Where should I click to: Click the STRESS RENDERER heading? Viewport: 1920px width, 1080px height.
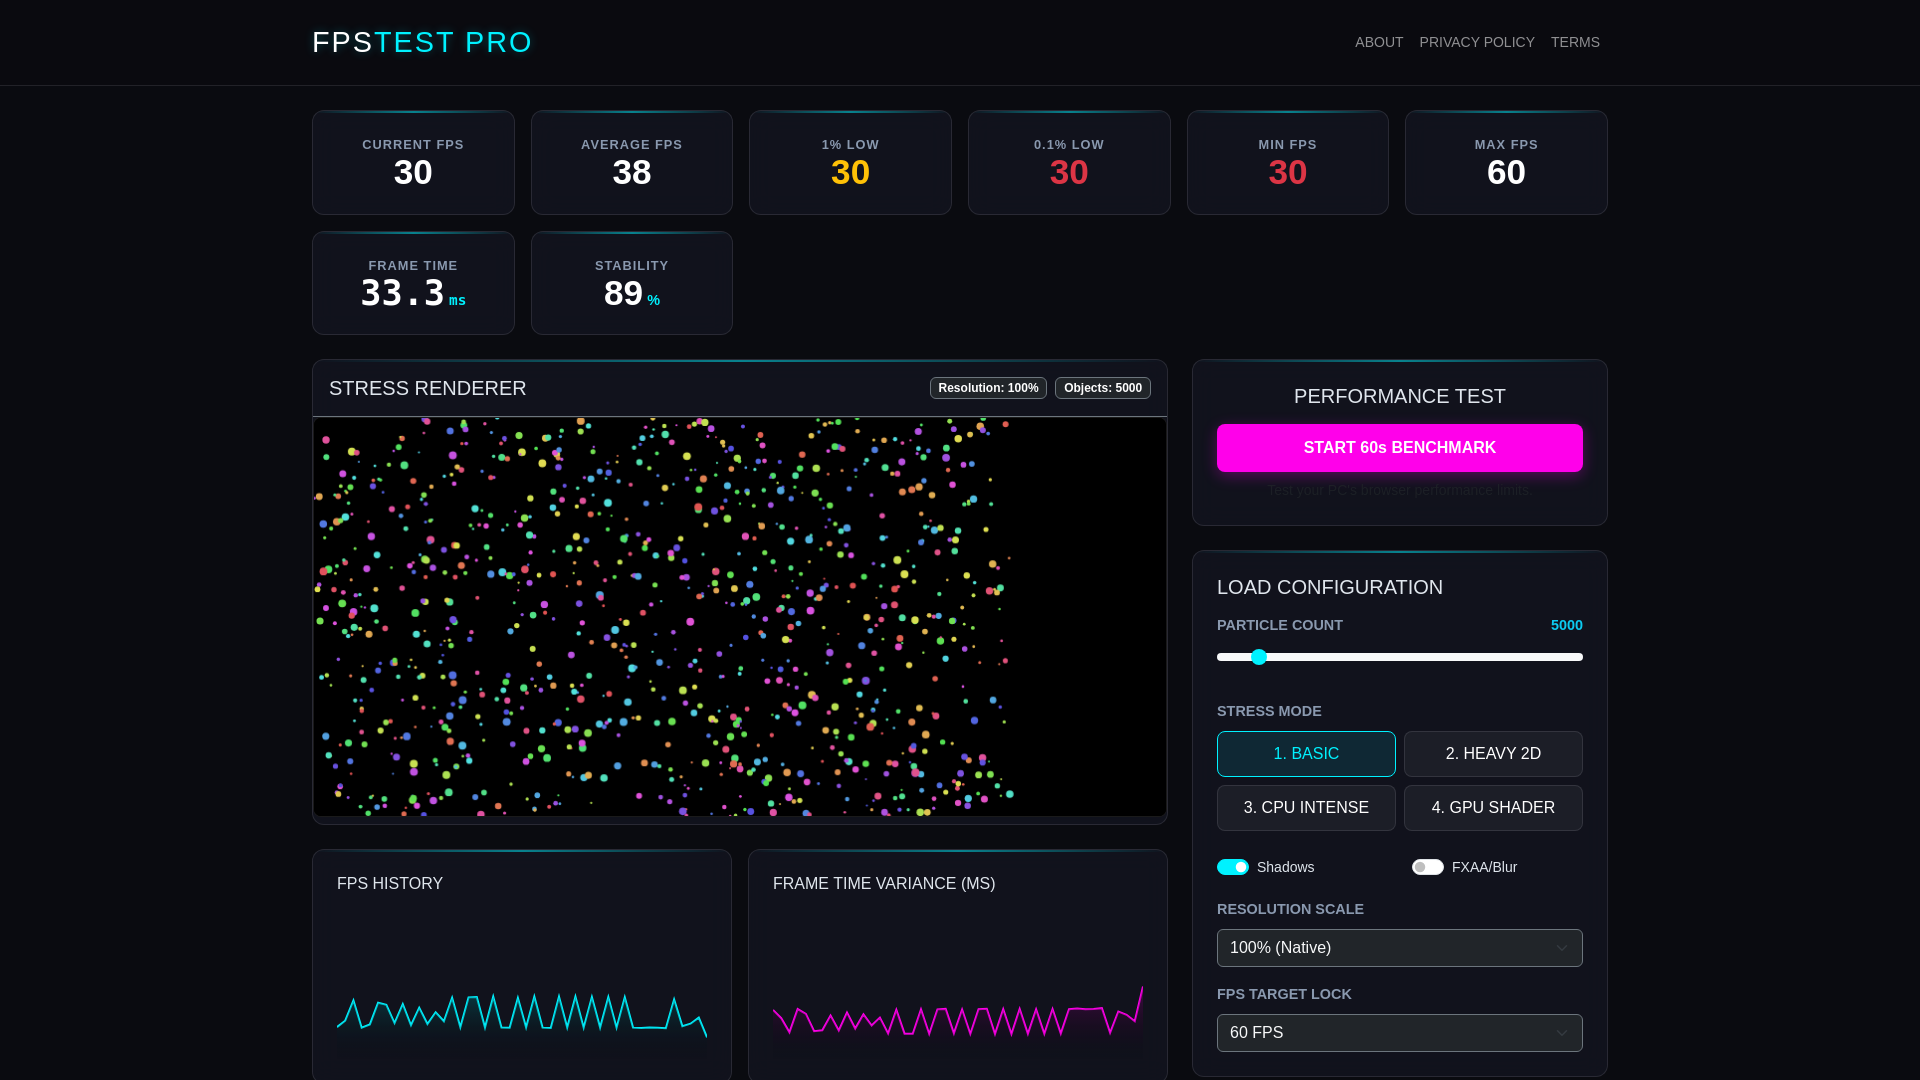pyautogui.click(x=427, y=388)
